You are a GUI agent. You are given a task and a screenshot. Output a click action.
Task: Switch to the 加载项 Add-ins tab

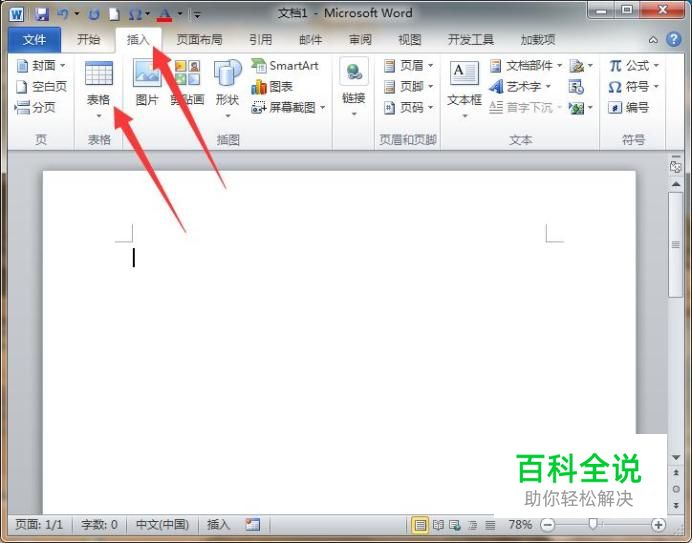tap(538, 40)
